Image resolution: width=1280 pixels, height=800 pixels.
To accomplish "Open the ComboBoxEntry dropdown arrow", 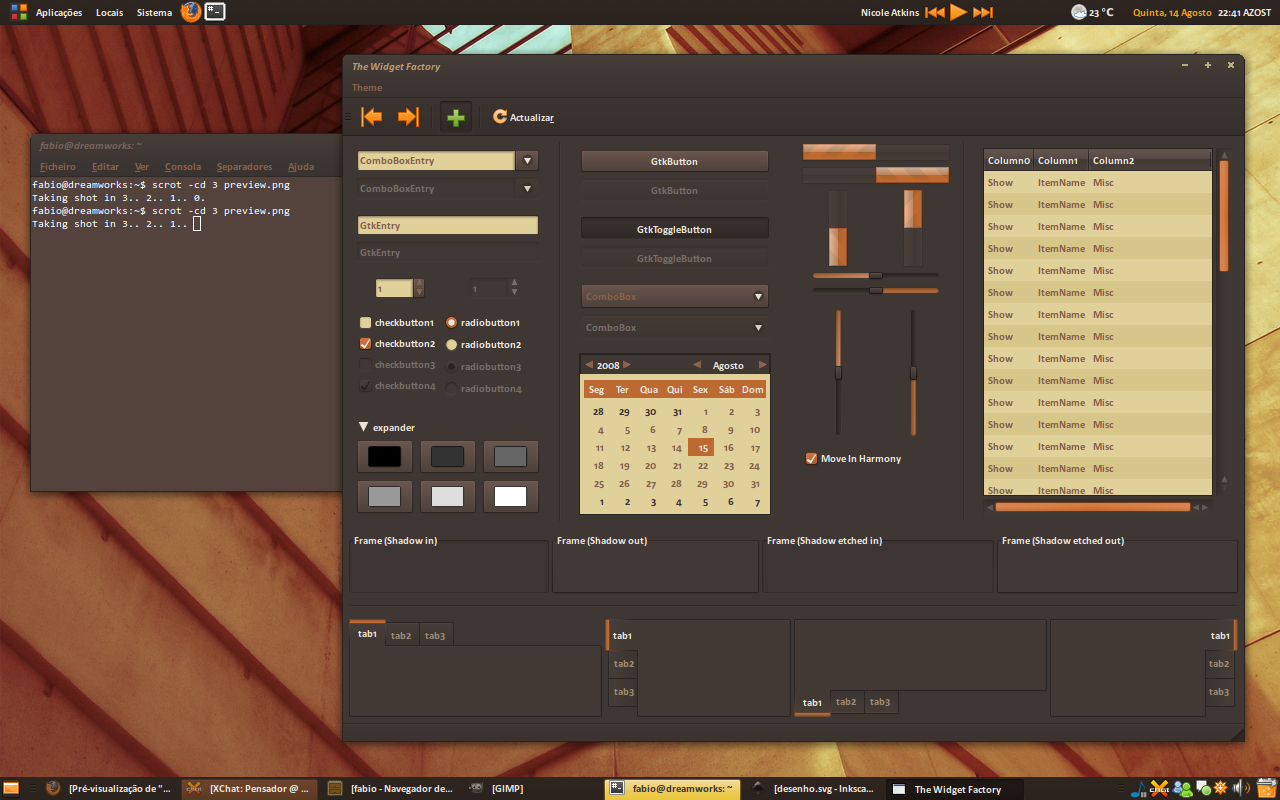I will click(x=528, y=160).
